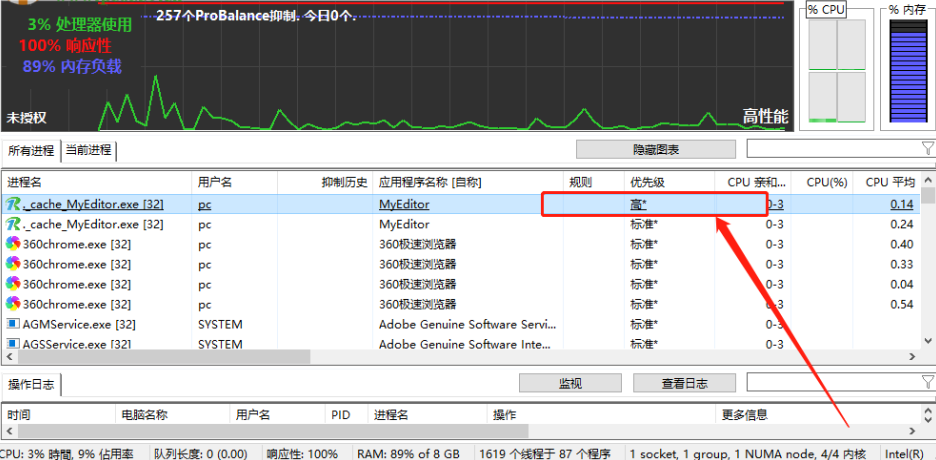Click the AGSService.exe [32] row name
The image size is (936, 460).
pyautogui.click(x=78, y=344)
